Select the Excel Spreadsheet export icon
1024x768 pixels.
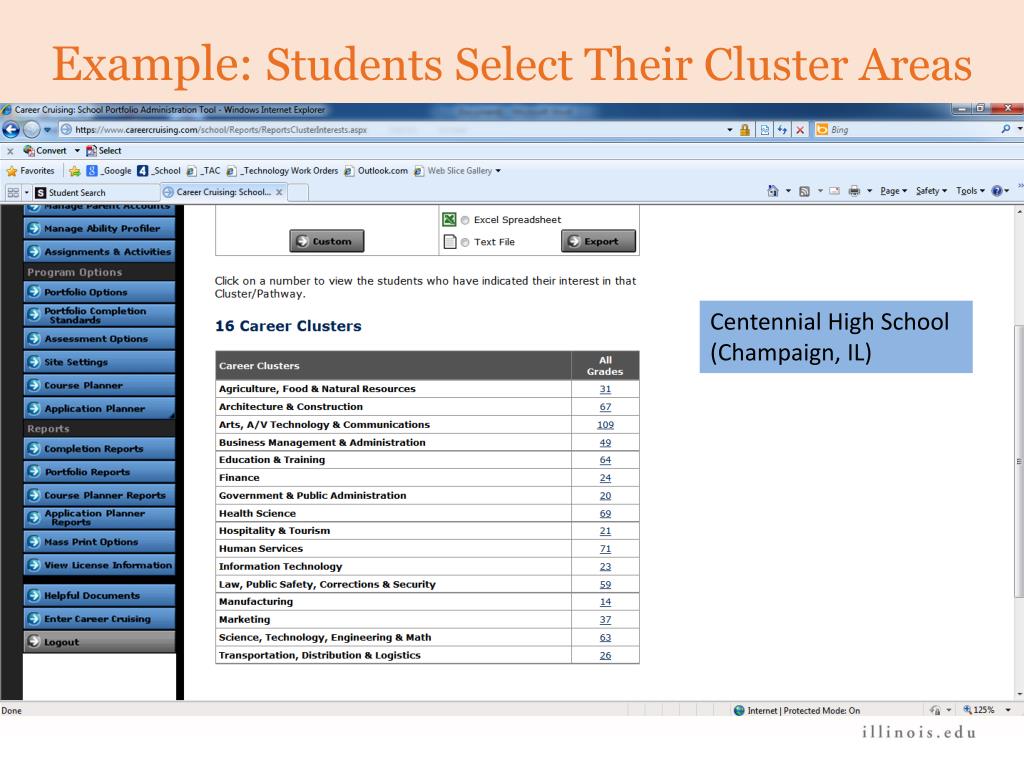coord(449,220)
